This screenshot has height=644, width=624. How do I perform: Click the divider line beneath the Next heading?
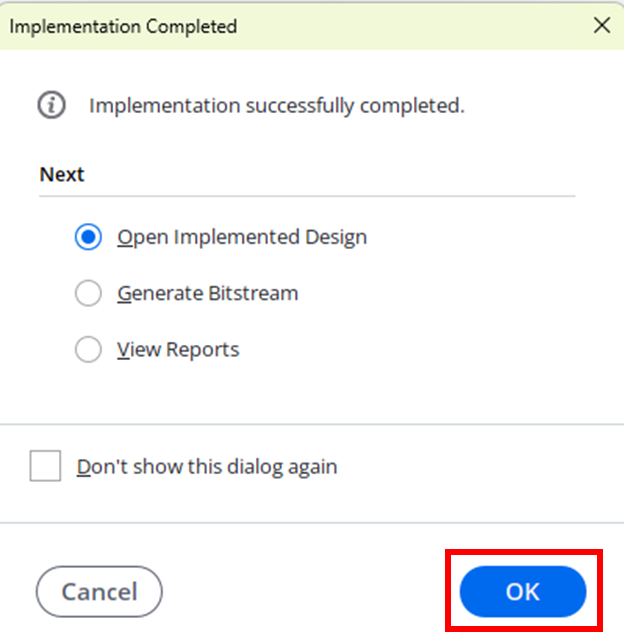tap(307, 196)
